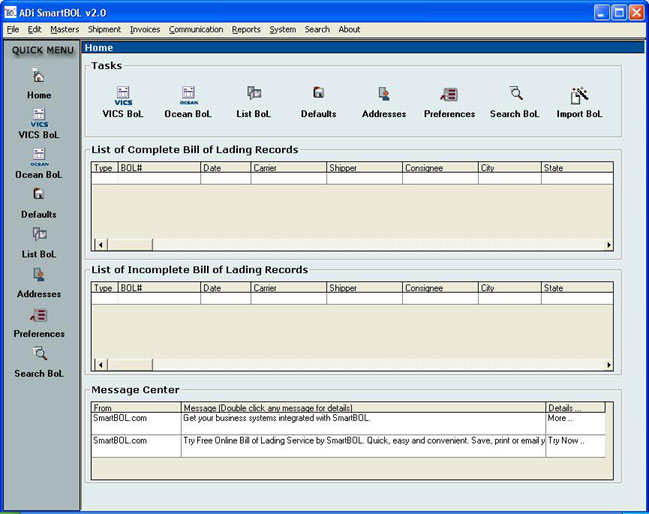The height and width of the screenshot is (514, 649).
Task: Sort Complete records by Consignee column header
Action: (440, 168)
